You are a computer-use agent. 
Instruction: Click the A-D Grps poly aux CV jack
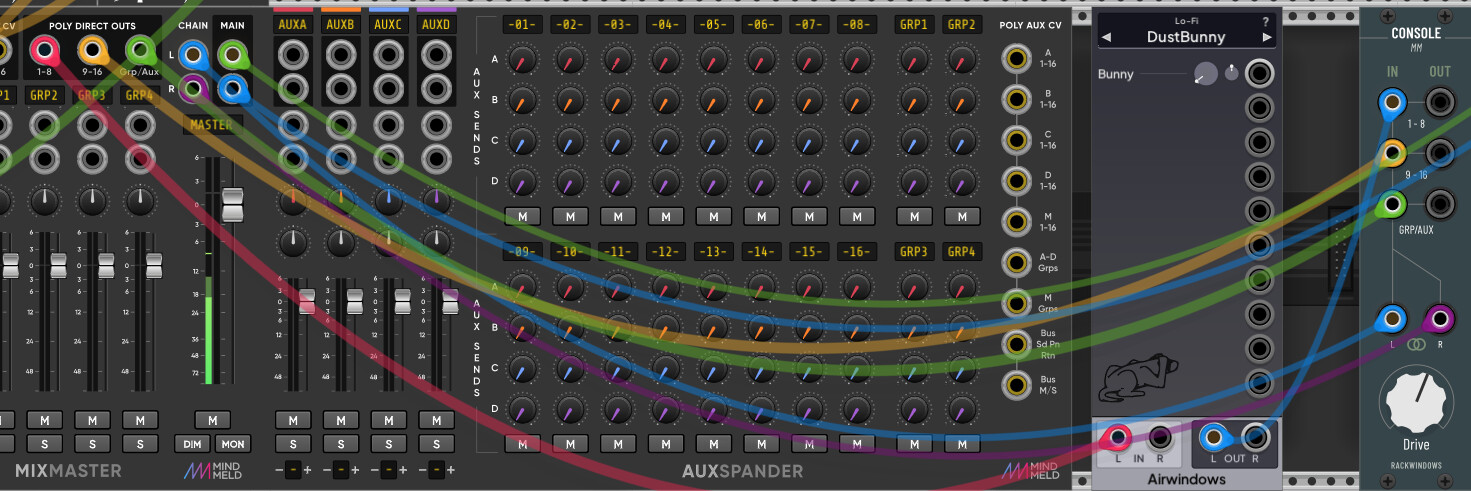[1017, 262]
